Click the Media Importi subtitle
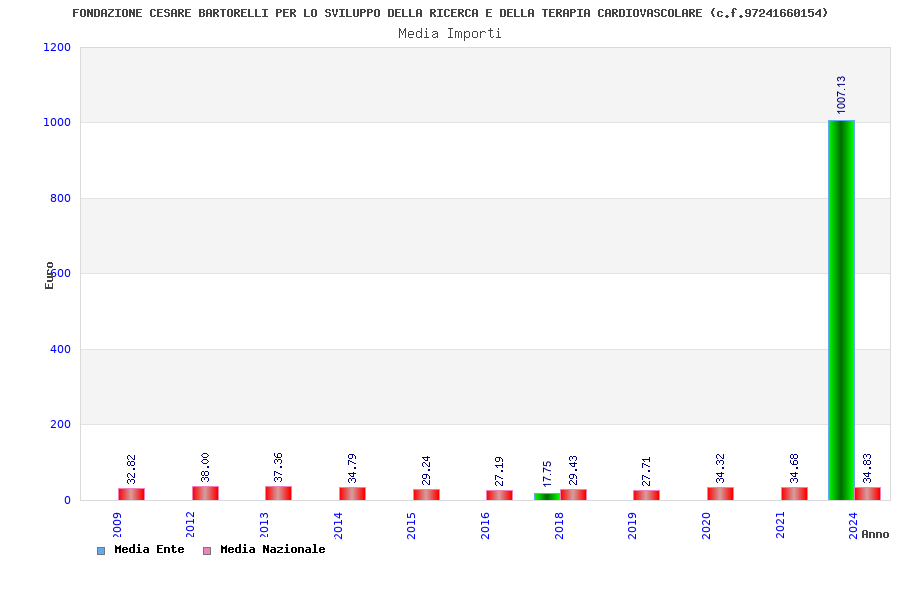900x600 pixels. point(450,33)
